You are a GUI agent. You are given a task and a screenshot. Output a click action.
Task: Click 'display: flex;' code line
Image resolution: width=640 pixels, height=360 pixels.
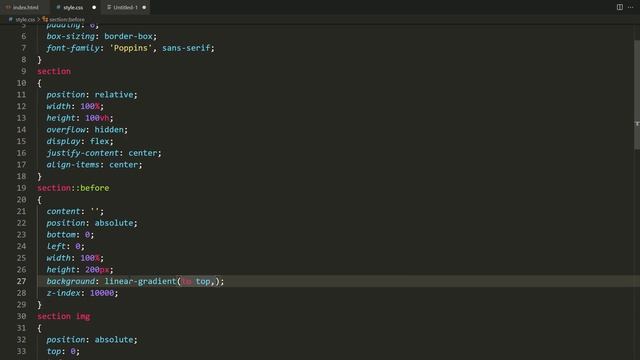80,141
